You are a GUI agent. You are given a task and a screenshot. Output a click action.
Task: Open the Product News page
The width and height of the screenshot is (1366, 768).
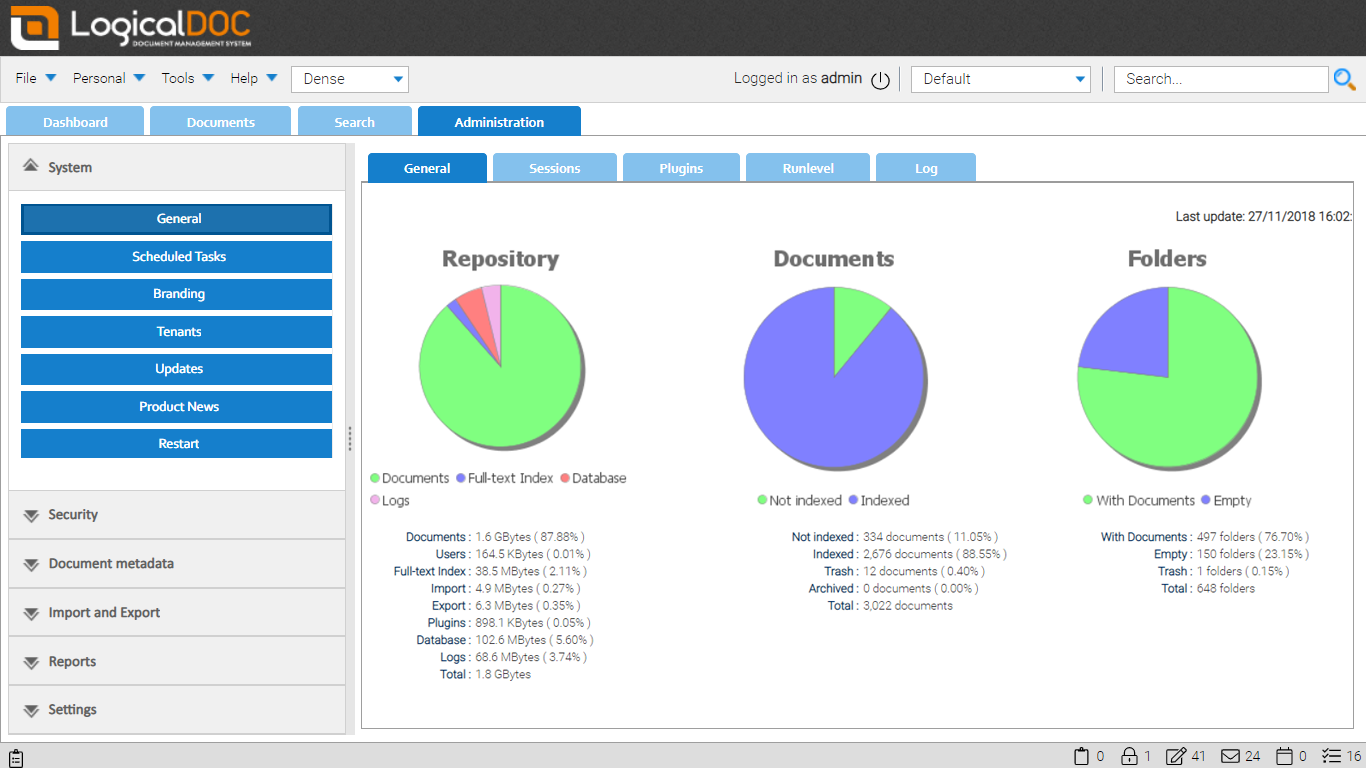(176, 406)
